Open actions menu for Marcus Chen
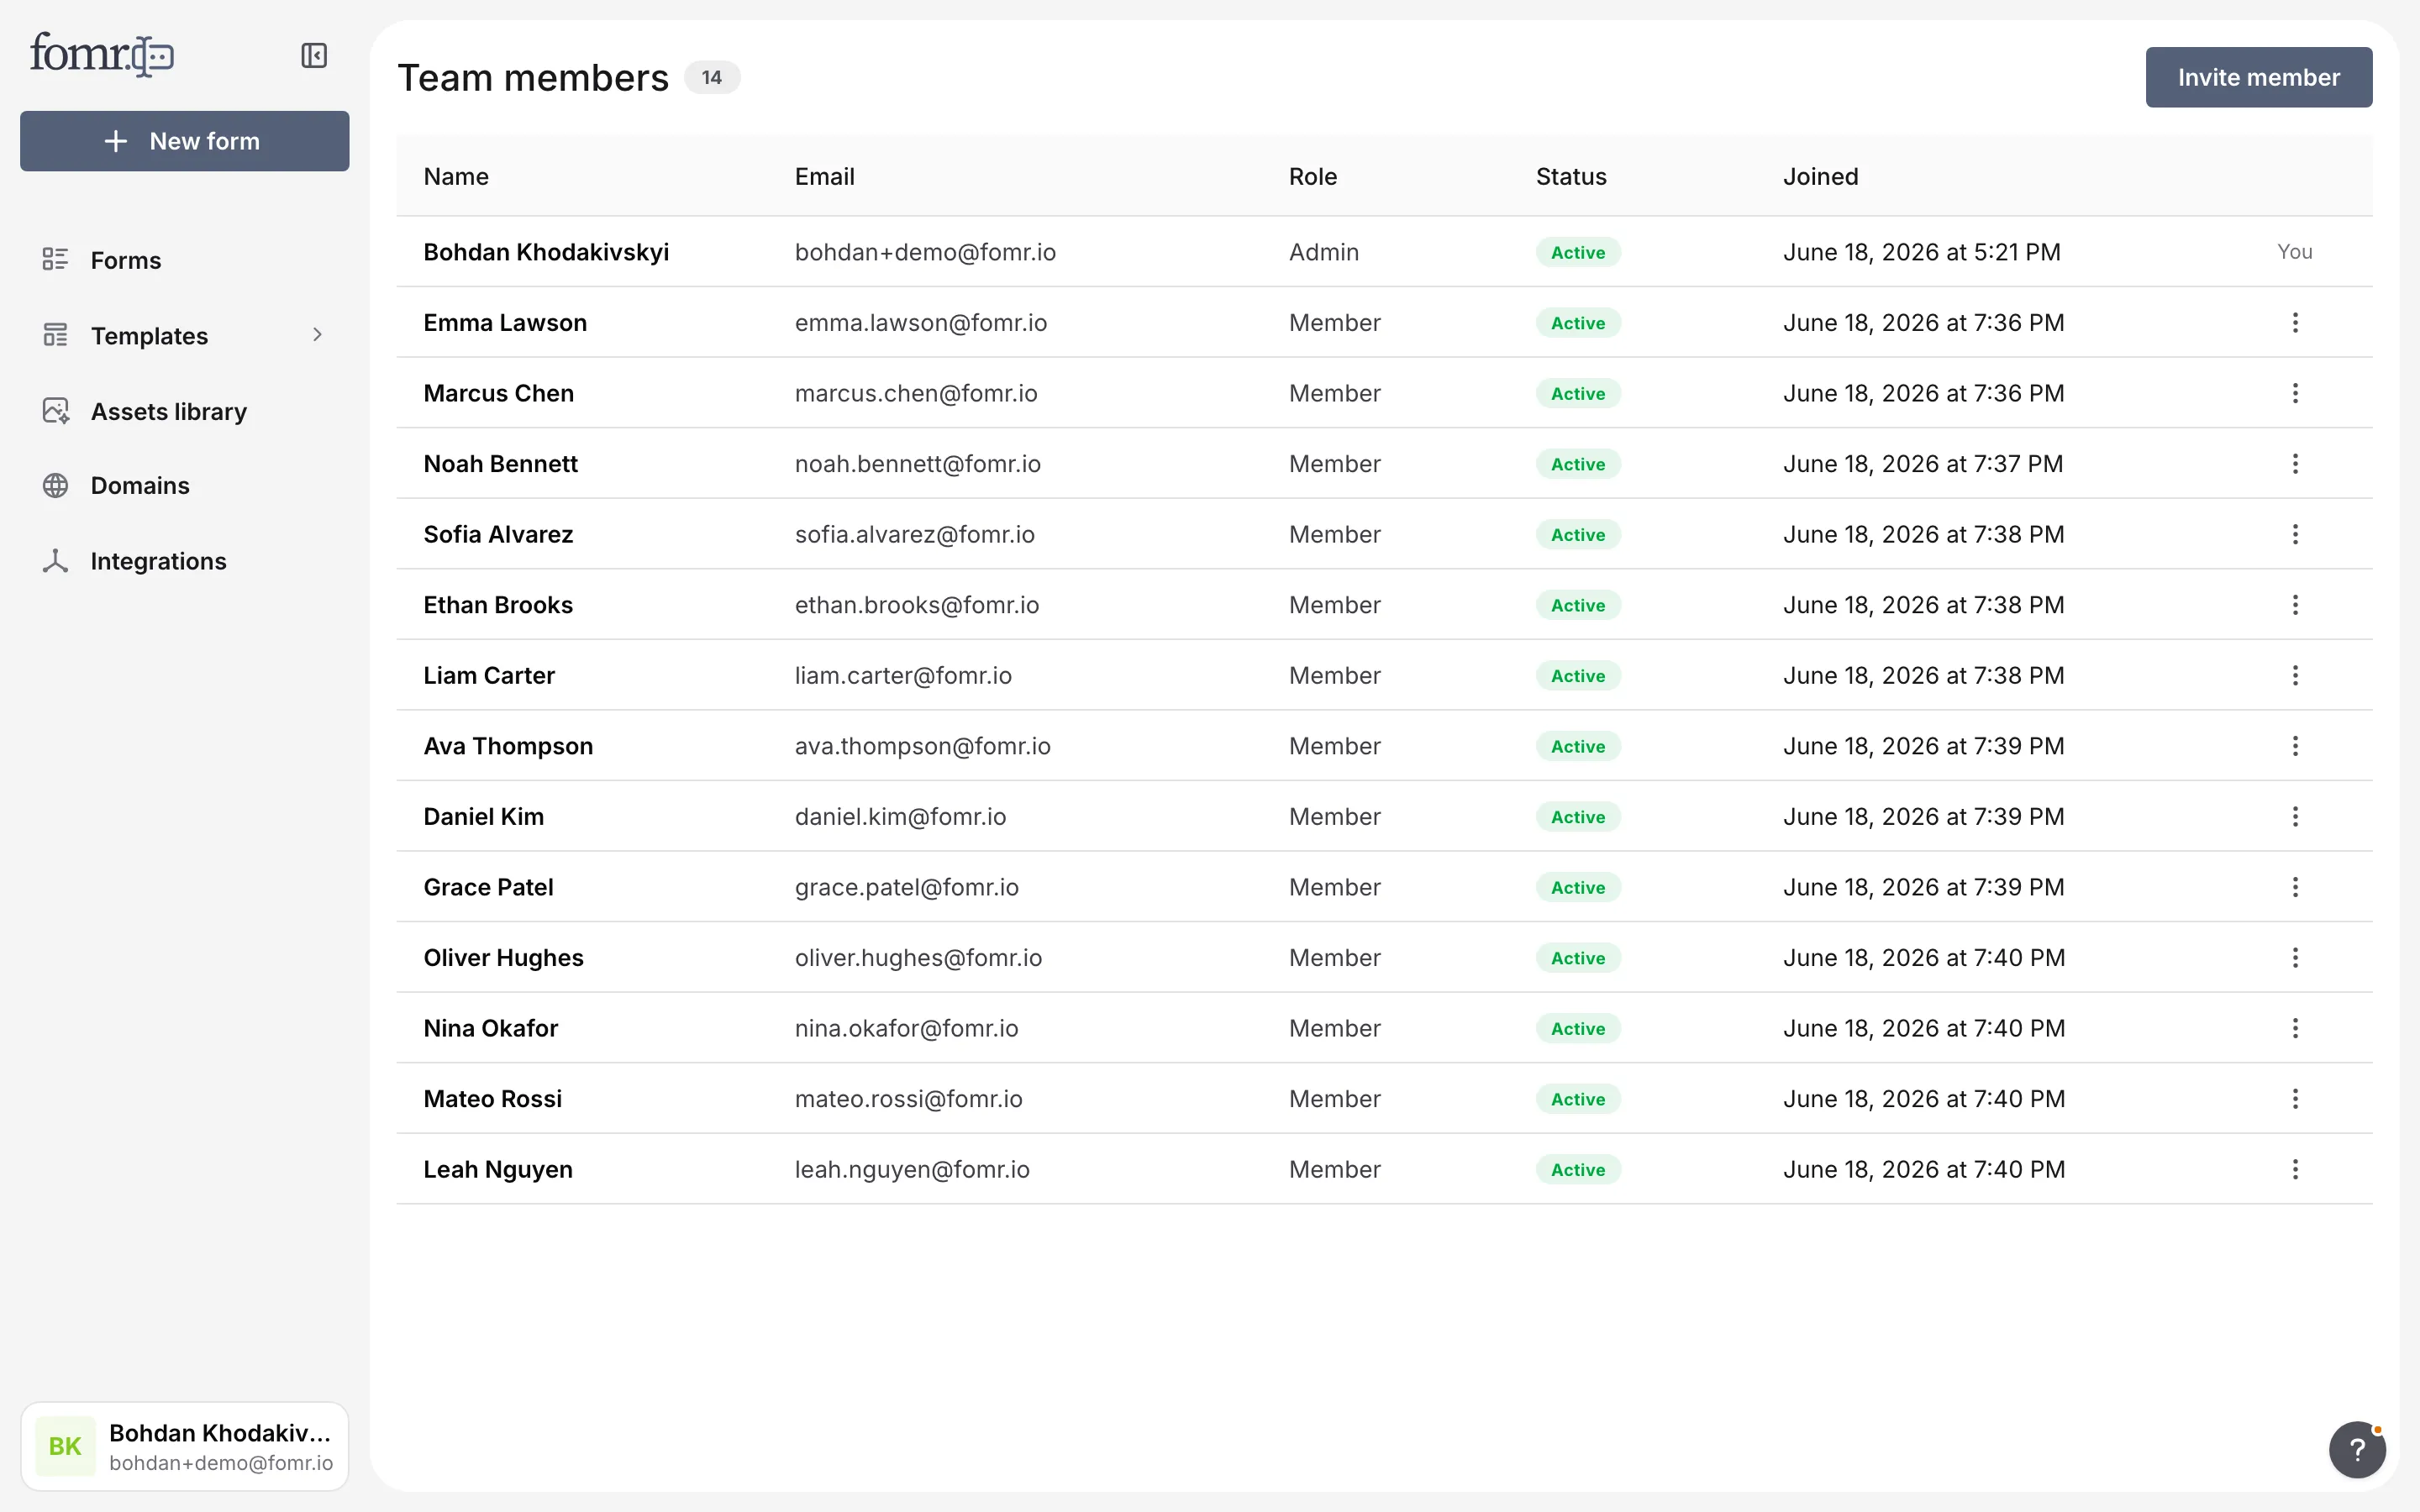The image size is (2420, 1512). 2295,393
